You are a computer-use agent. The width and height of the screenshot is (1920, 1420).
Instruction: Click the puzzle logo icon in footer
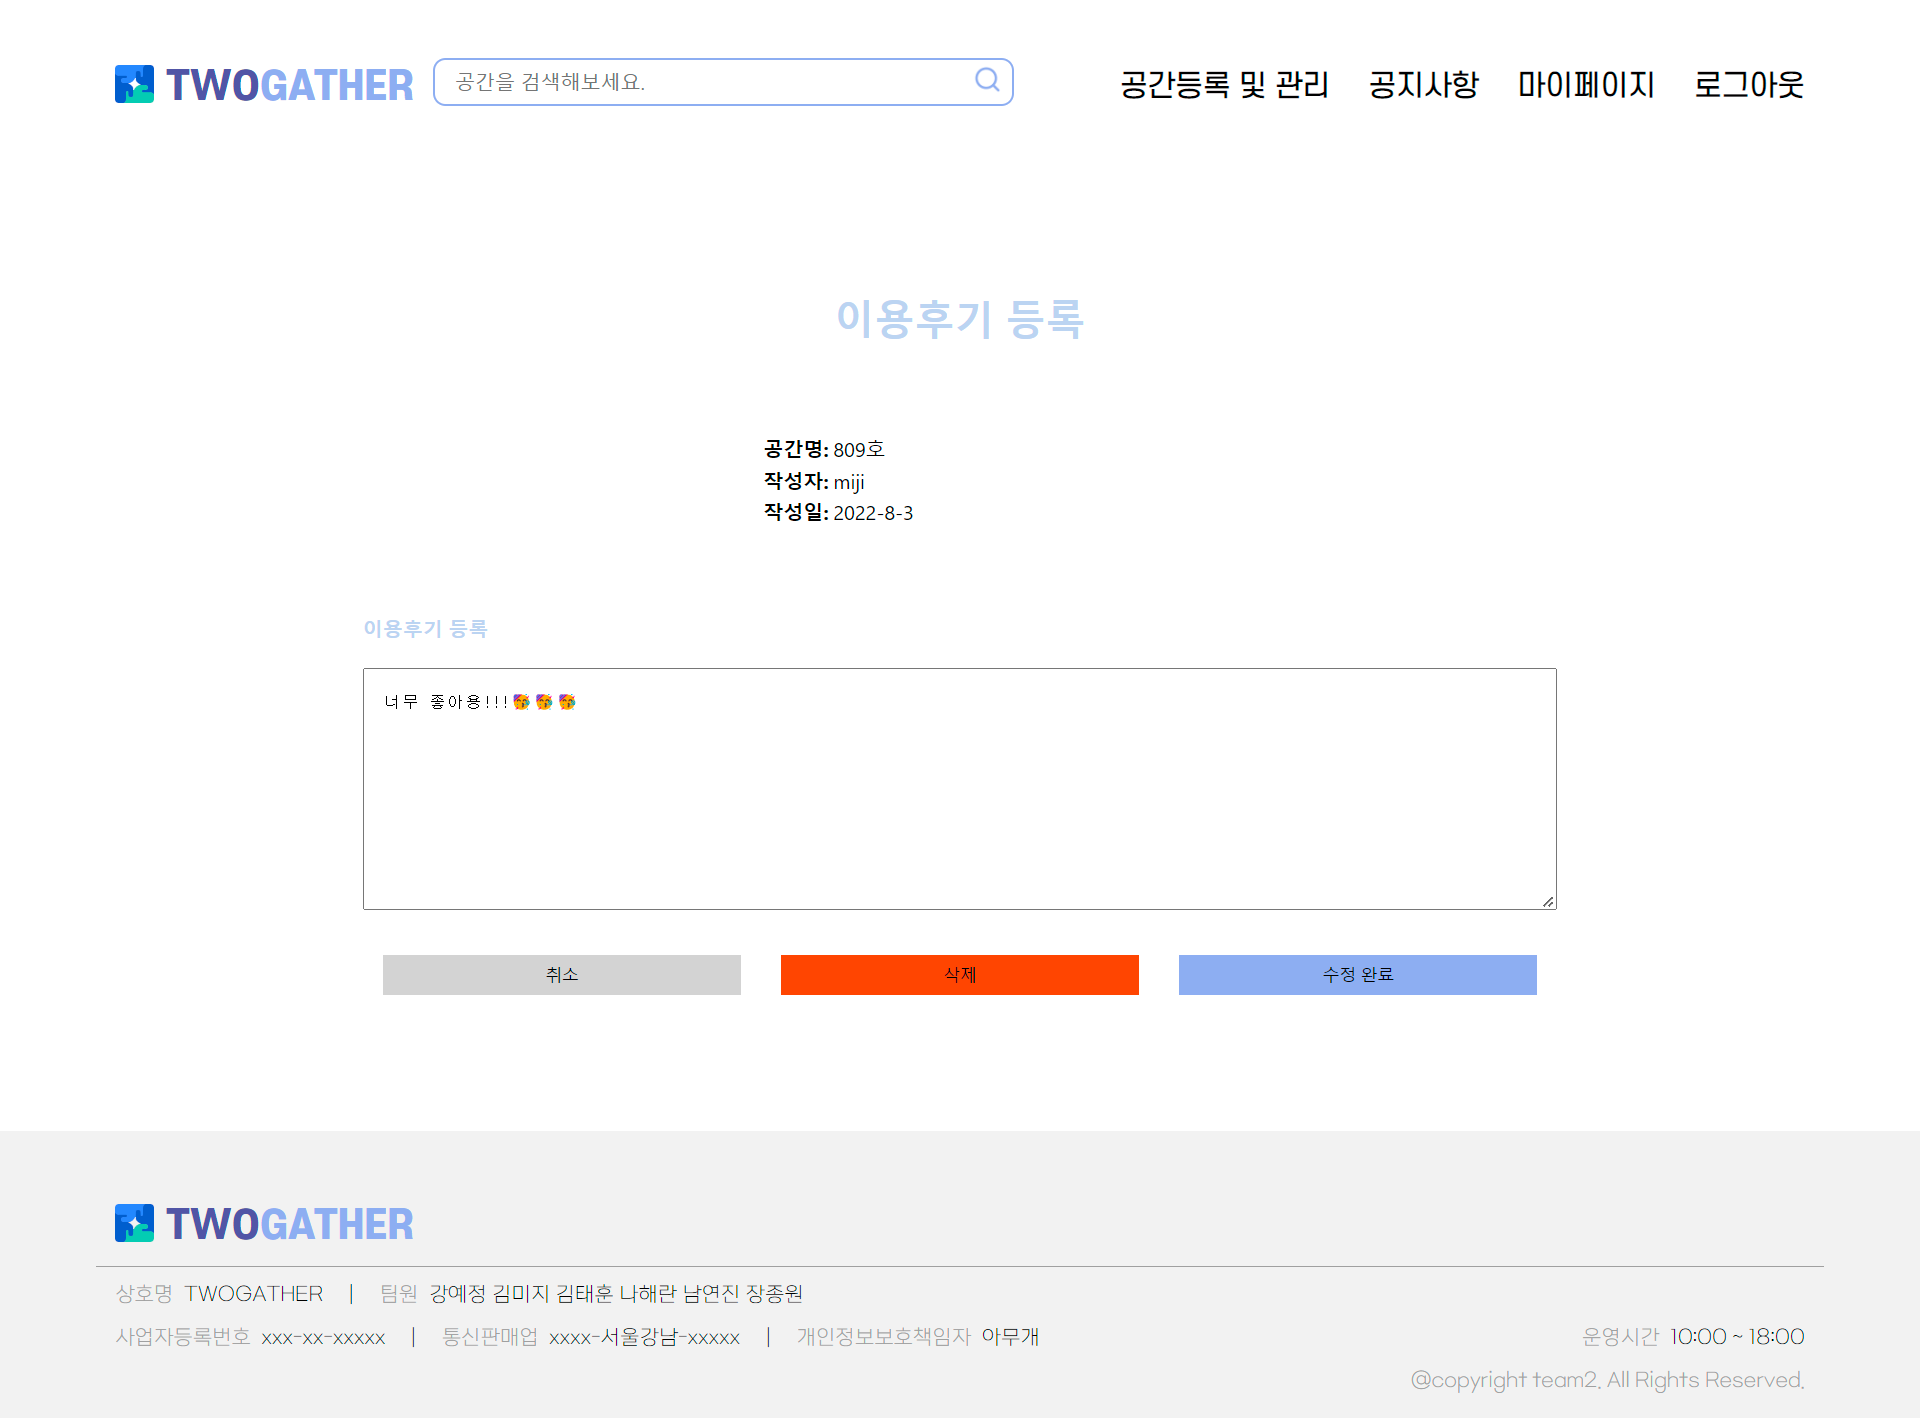point(134,1223)
